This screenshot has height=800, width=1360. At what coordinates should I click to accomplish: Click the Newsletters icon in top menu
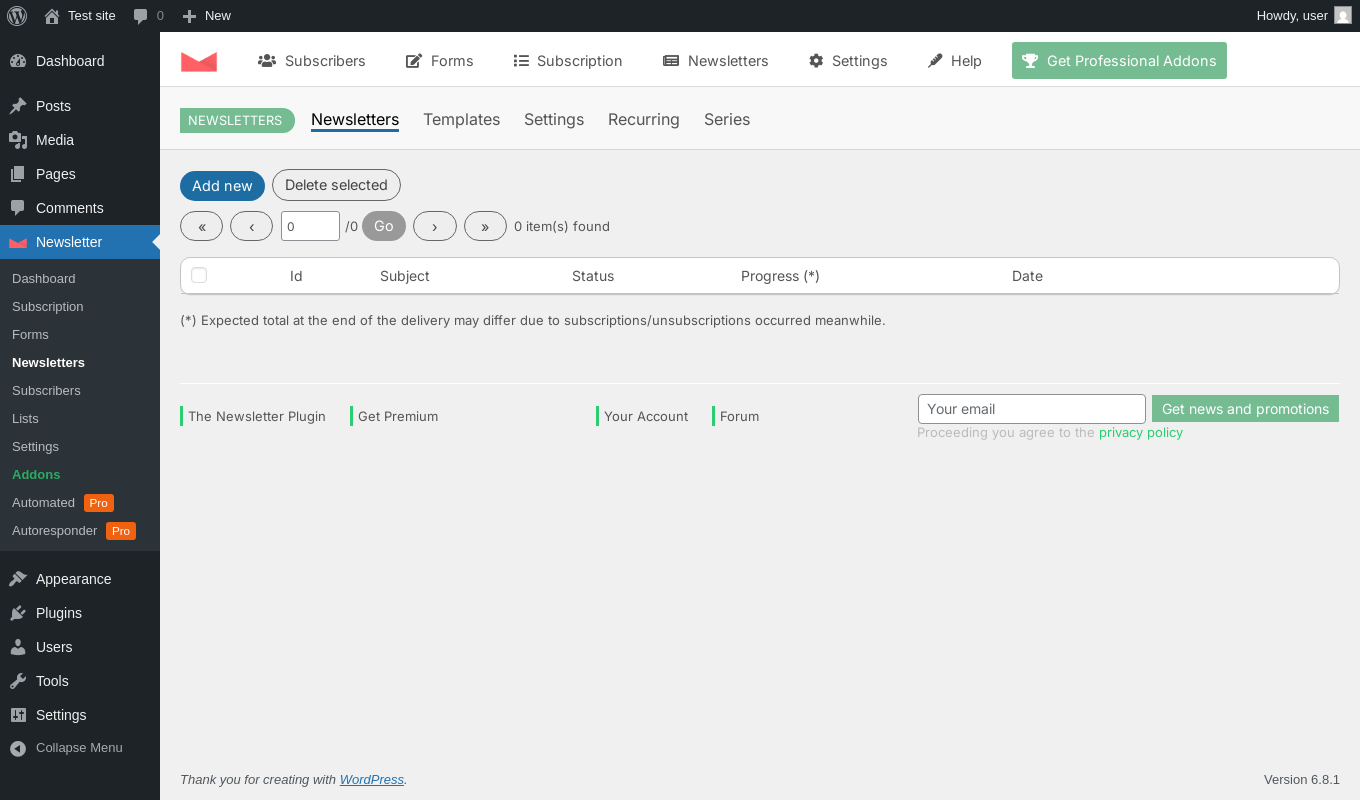coord(671,61)
